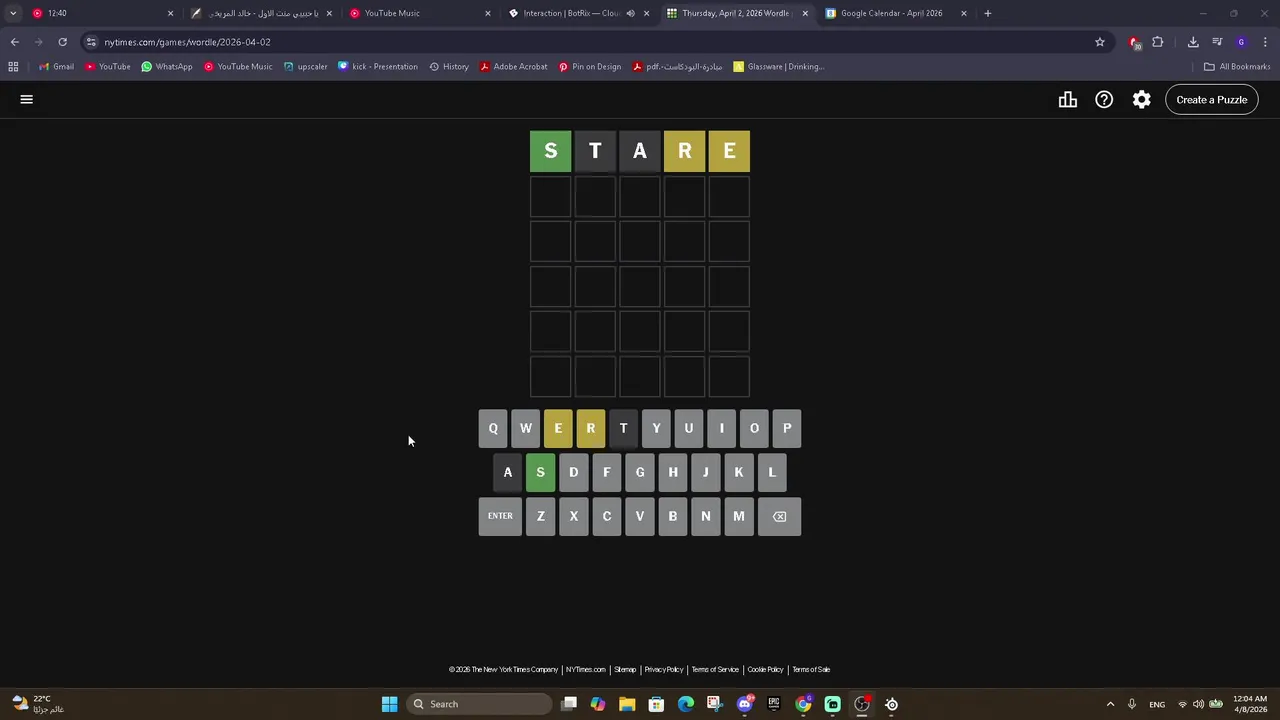
Task: Open the WhatsApp bookmark
Action: pyautogui.click(x=167, y=67)
